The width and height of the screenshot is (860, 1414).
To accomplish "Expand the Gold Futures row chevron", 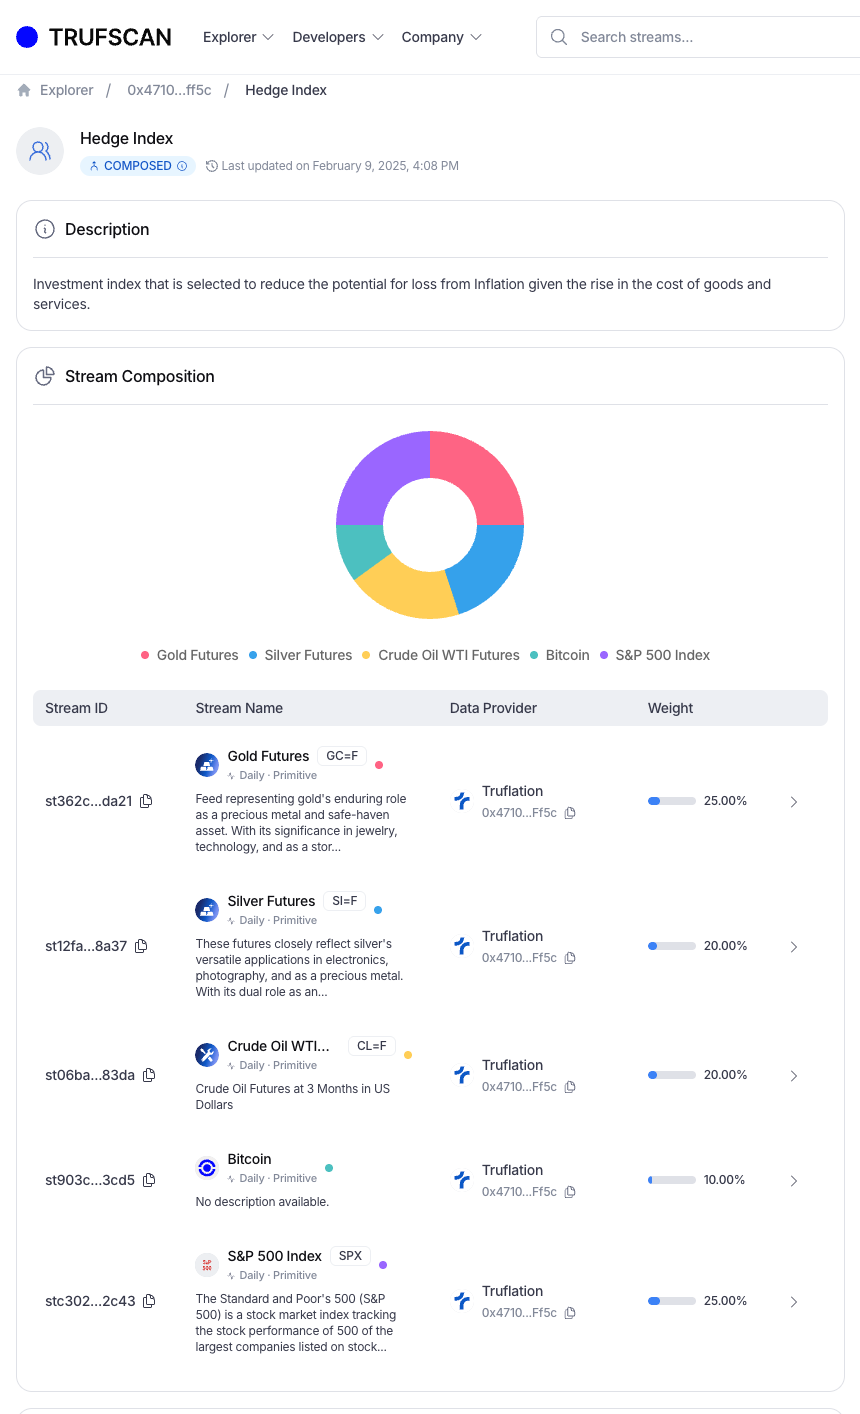I will (794, 802).
